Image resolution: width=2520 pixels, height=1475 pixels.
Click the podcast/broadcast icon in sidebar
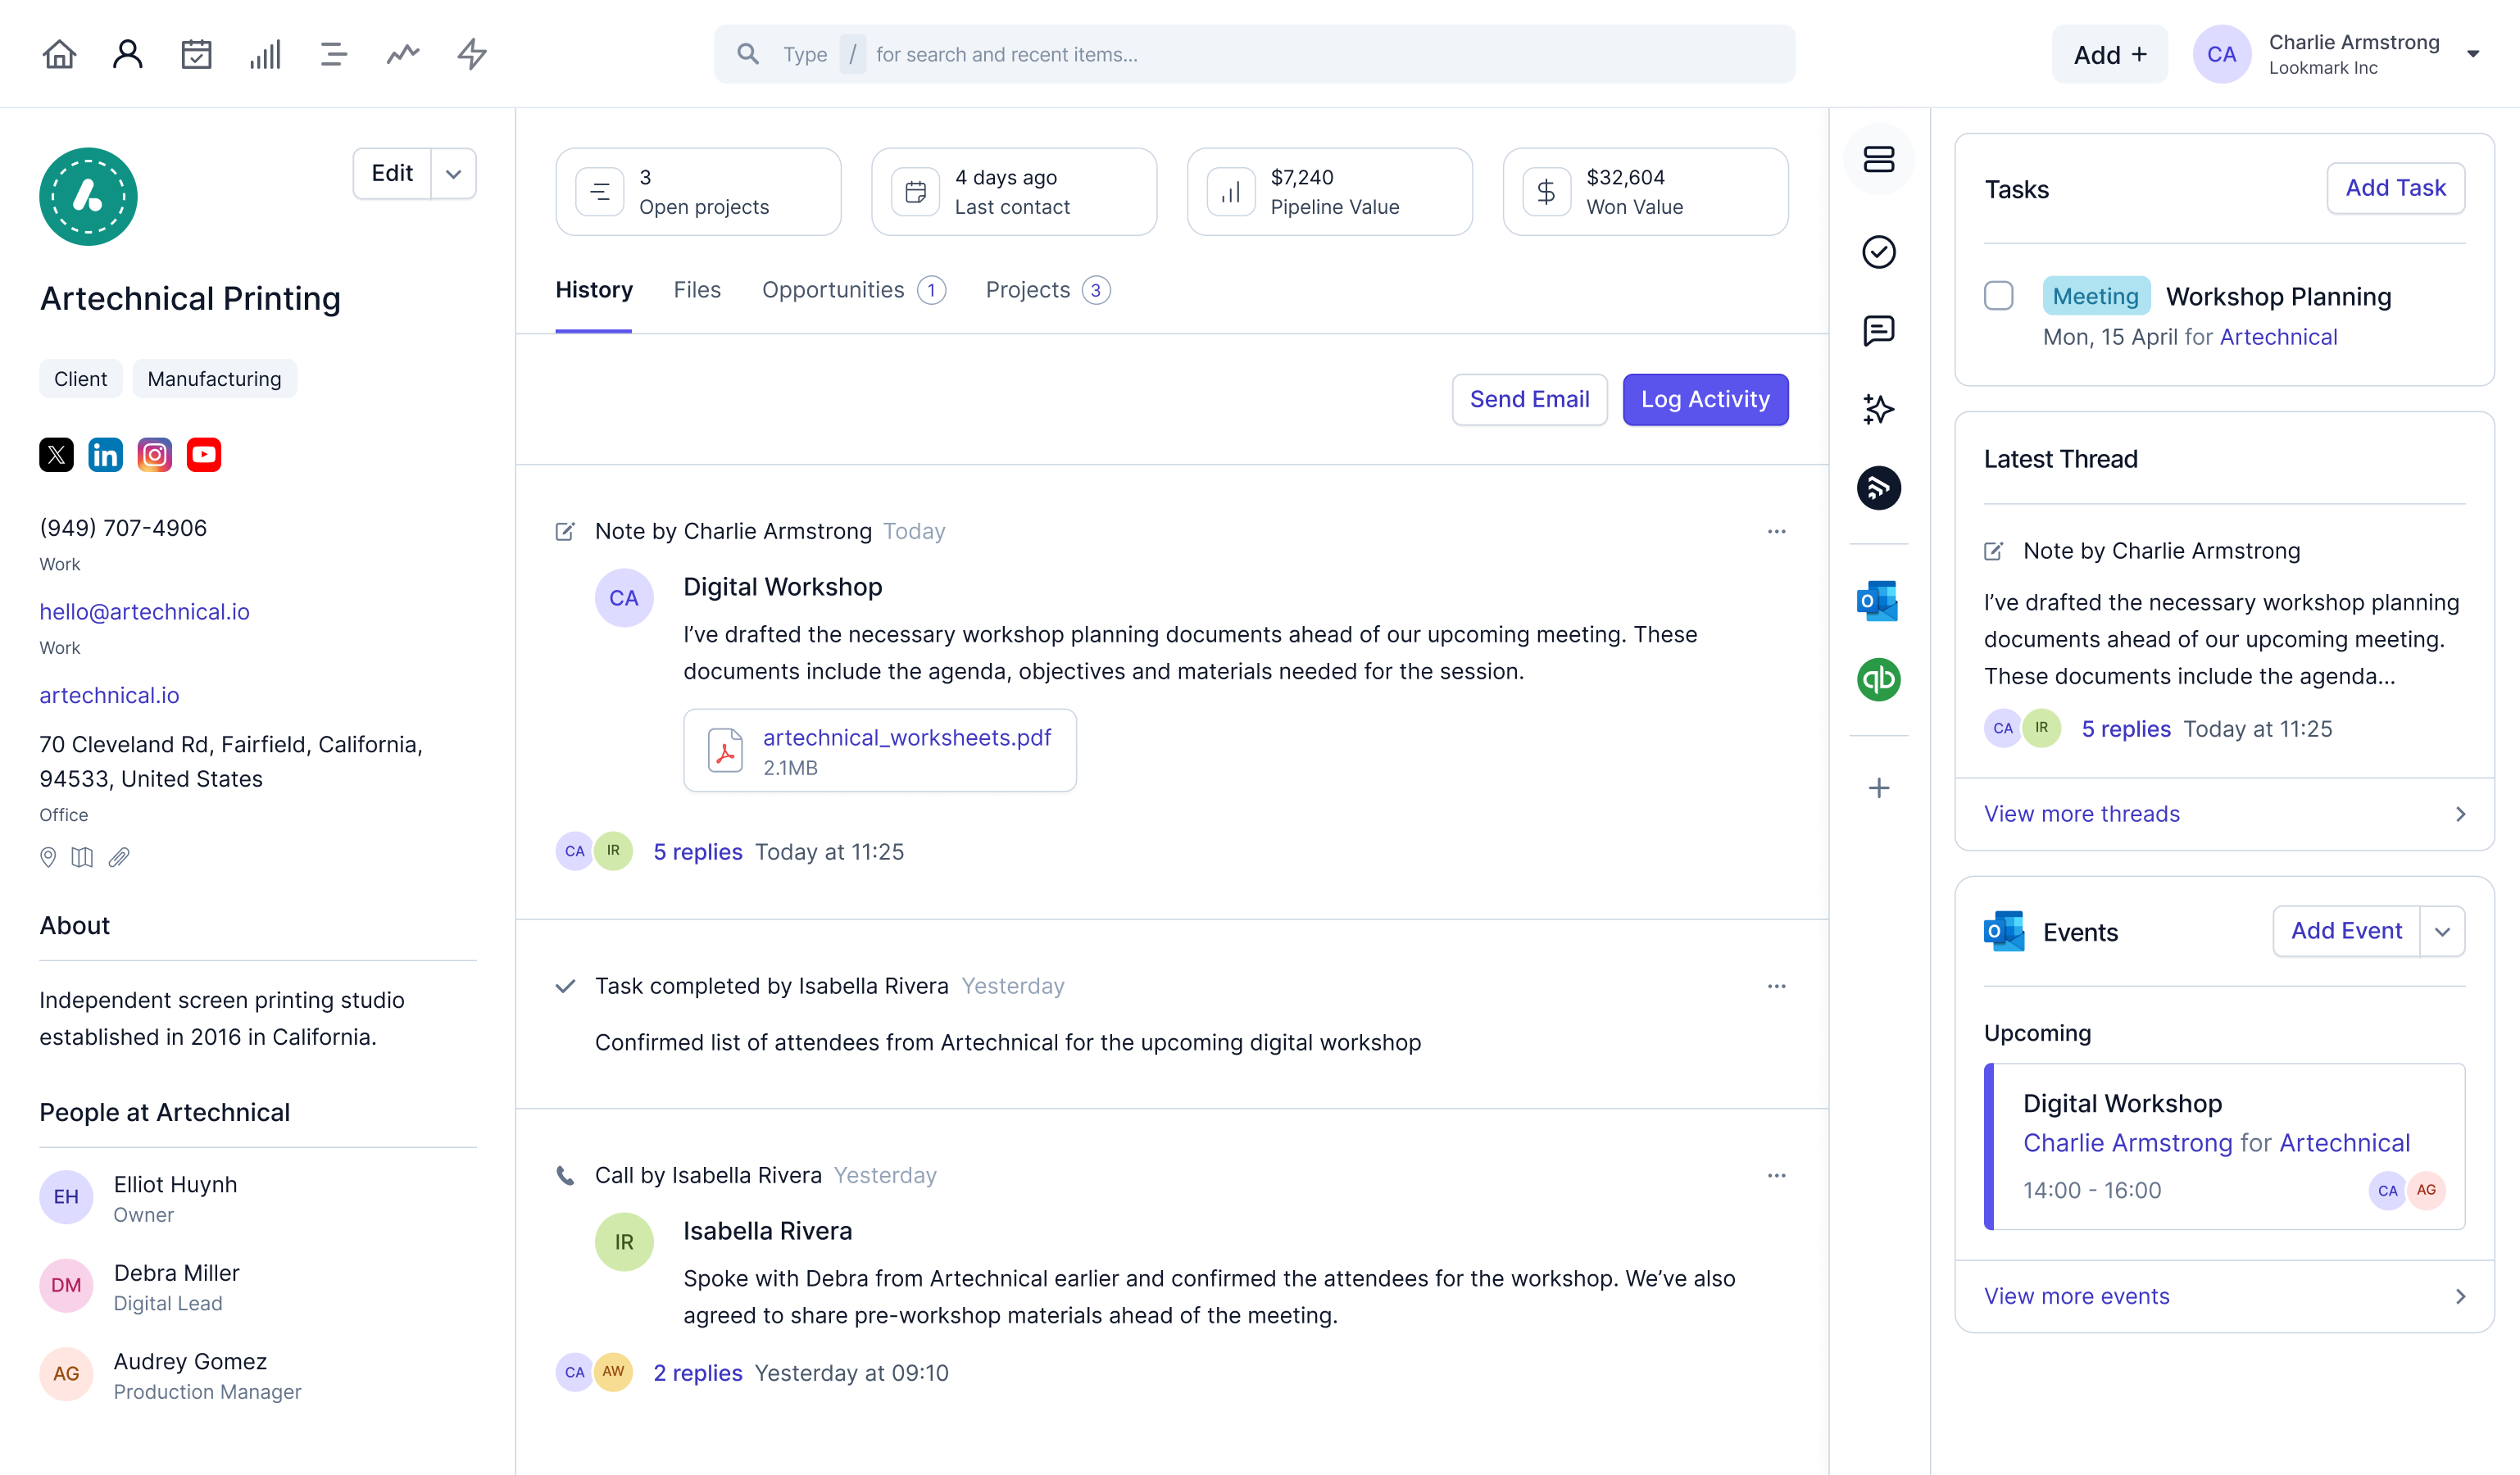pyautogui.click(x=1879, y=487)
